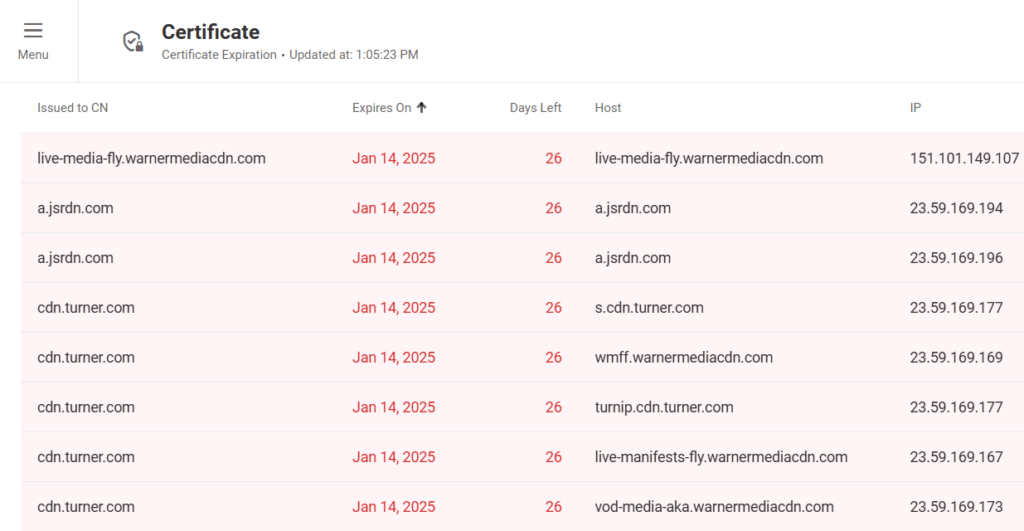Select the row with IP 23.59.169.194
The height and width of the screenshot is (531, 1024).
click(x=956, y=208)
